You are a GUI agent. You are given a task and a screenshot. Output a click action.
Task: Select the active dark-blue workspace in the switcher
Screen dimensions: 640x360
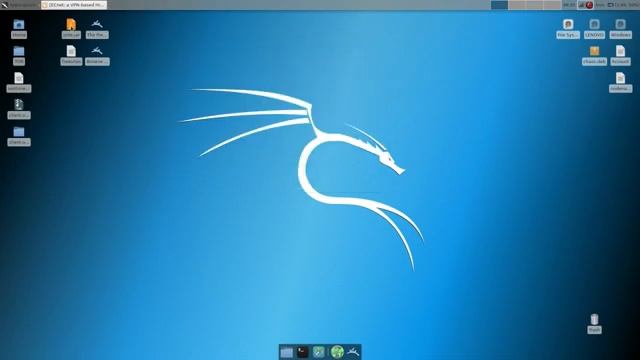click(x=500, y=5)
